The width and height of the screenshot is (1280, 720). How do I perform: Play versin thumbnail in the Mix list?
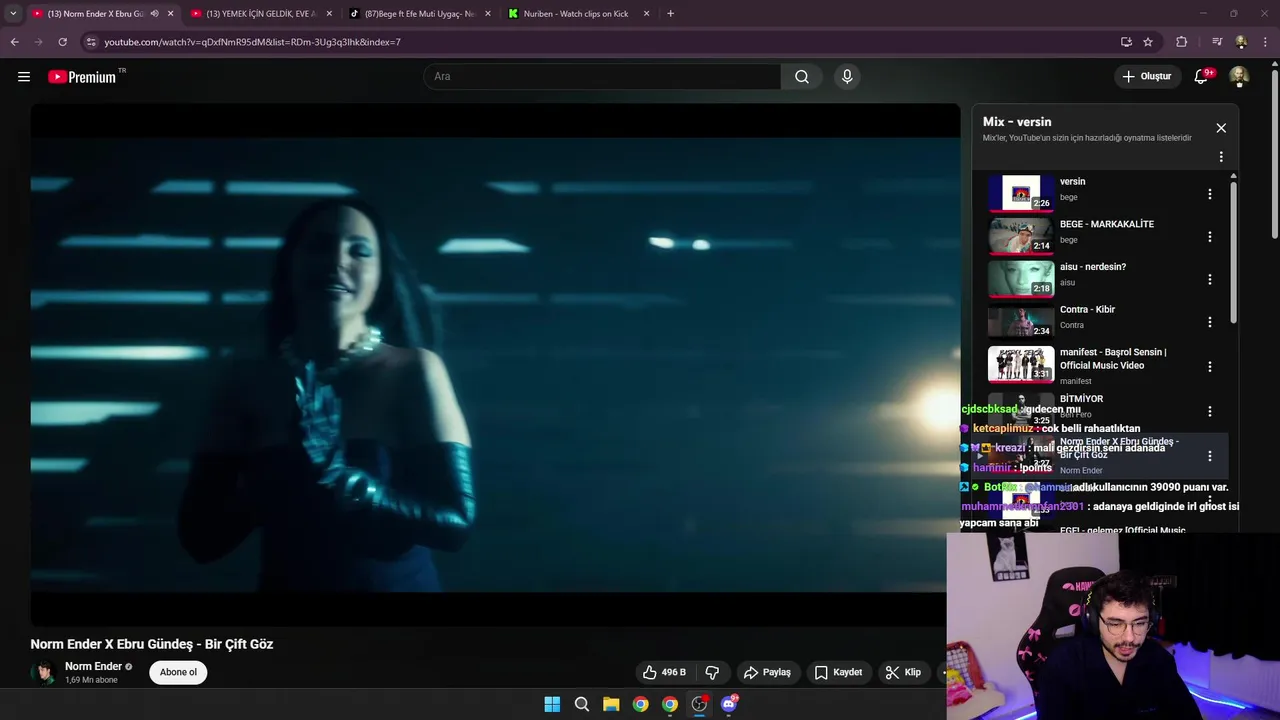pos(1021,194)
